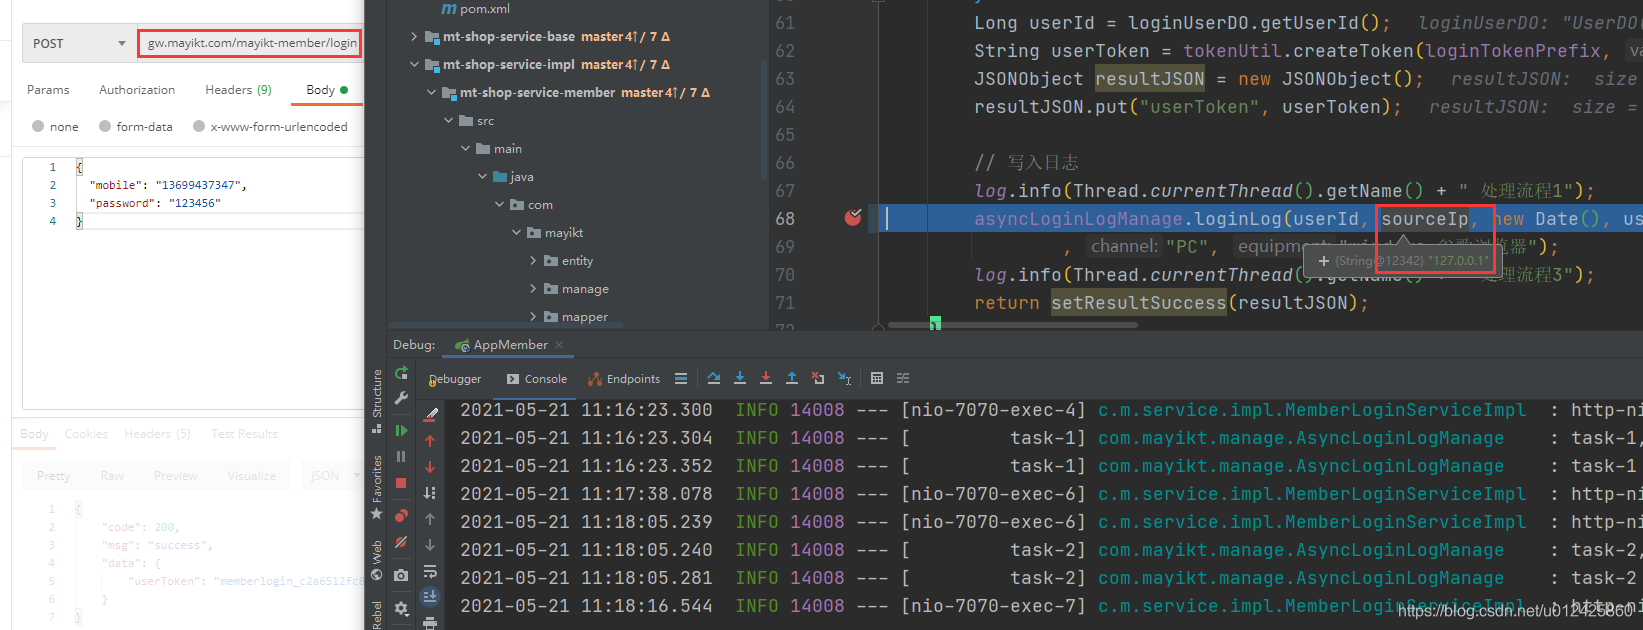The image size is (1643, 630).
Task: Collapse the java folder
Action: pos(483,177)
